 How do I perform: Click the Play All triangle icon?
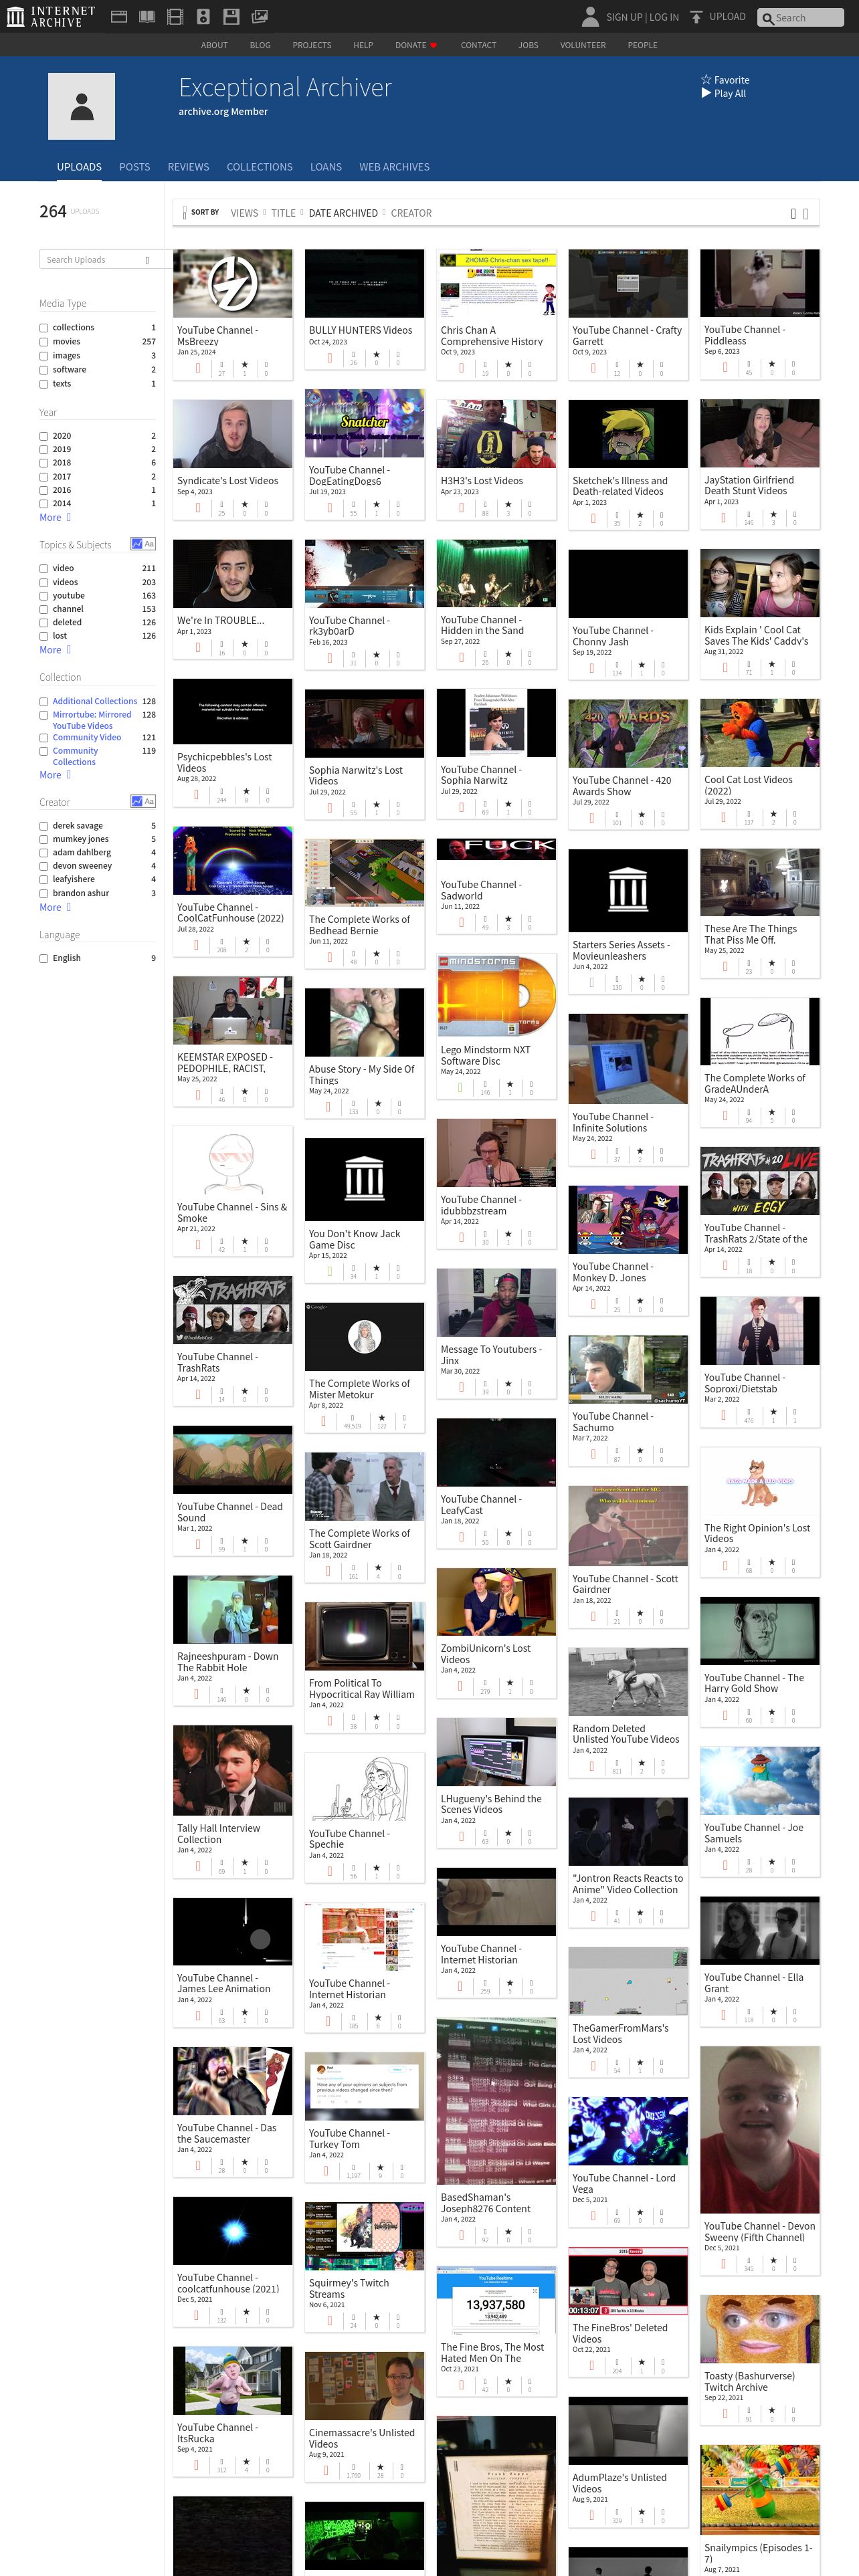tap(706, 93)
